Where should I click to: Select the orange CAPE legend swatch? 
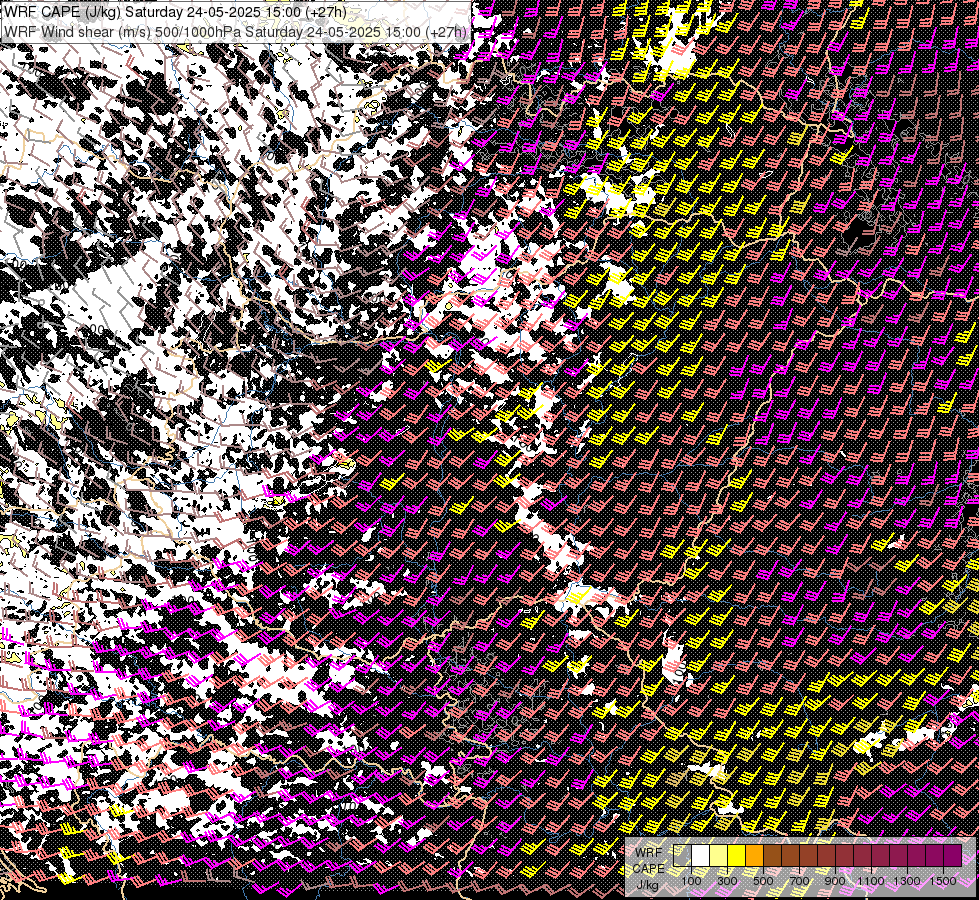coord(754,855)
